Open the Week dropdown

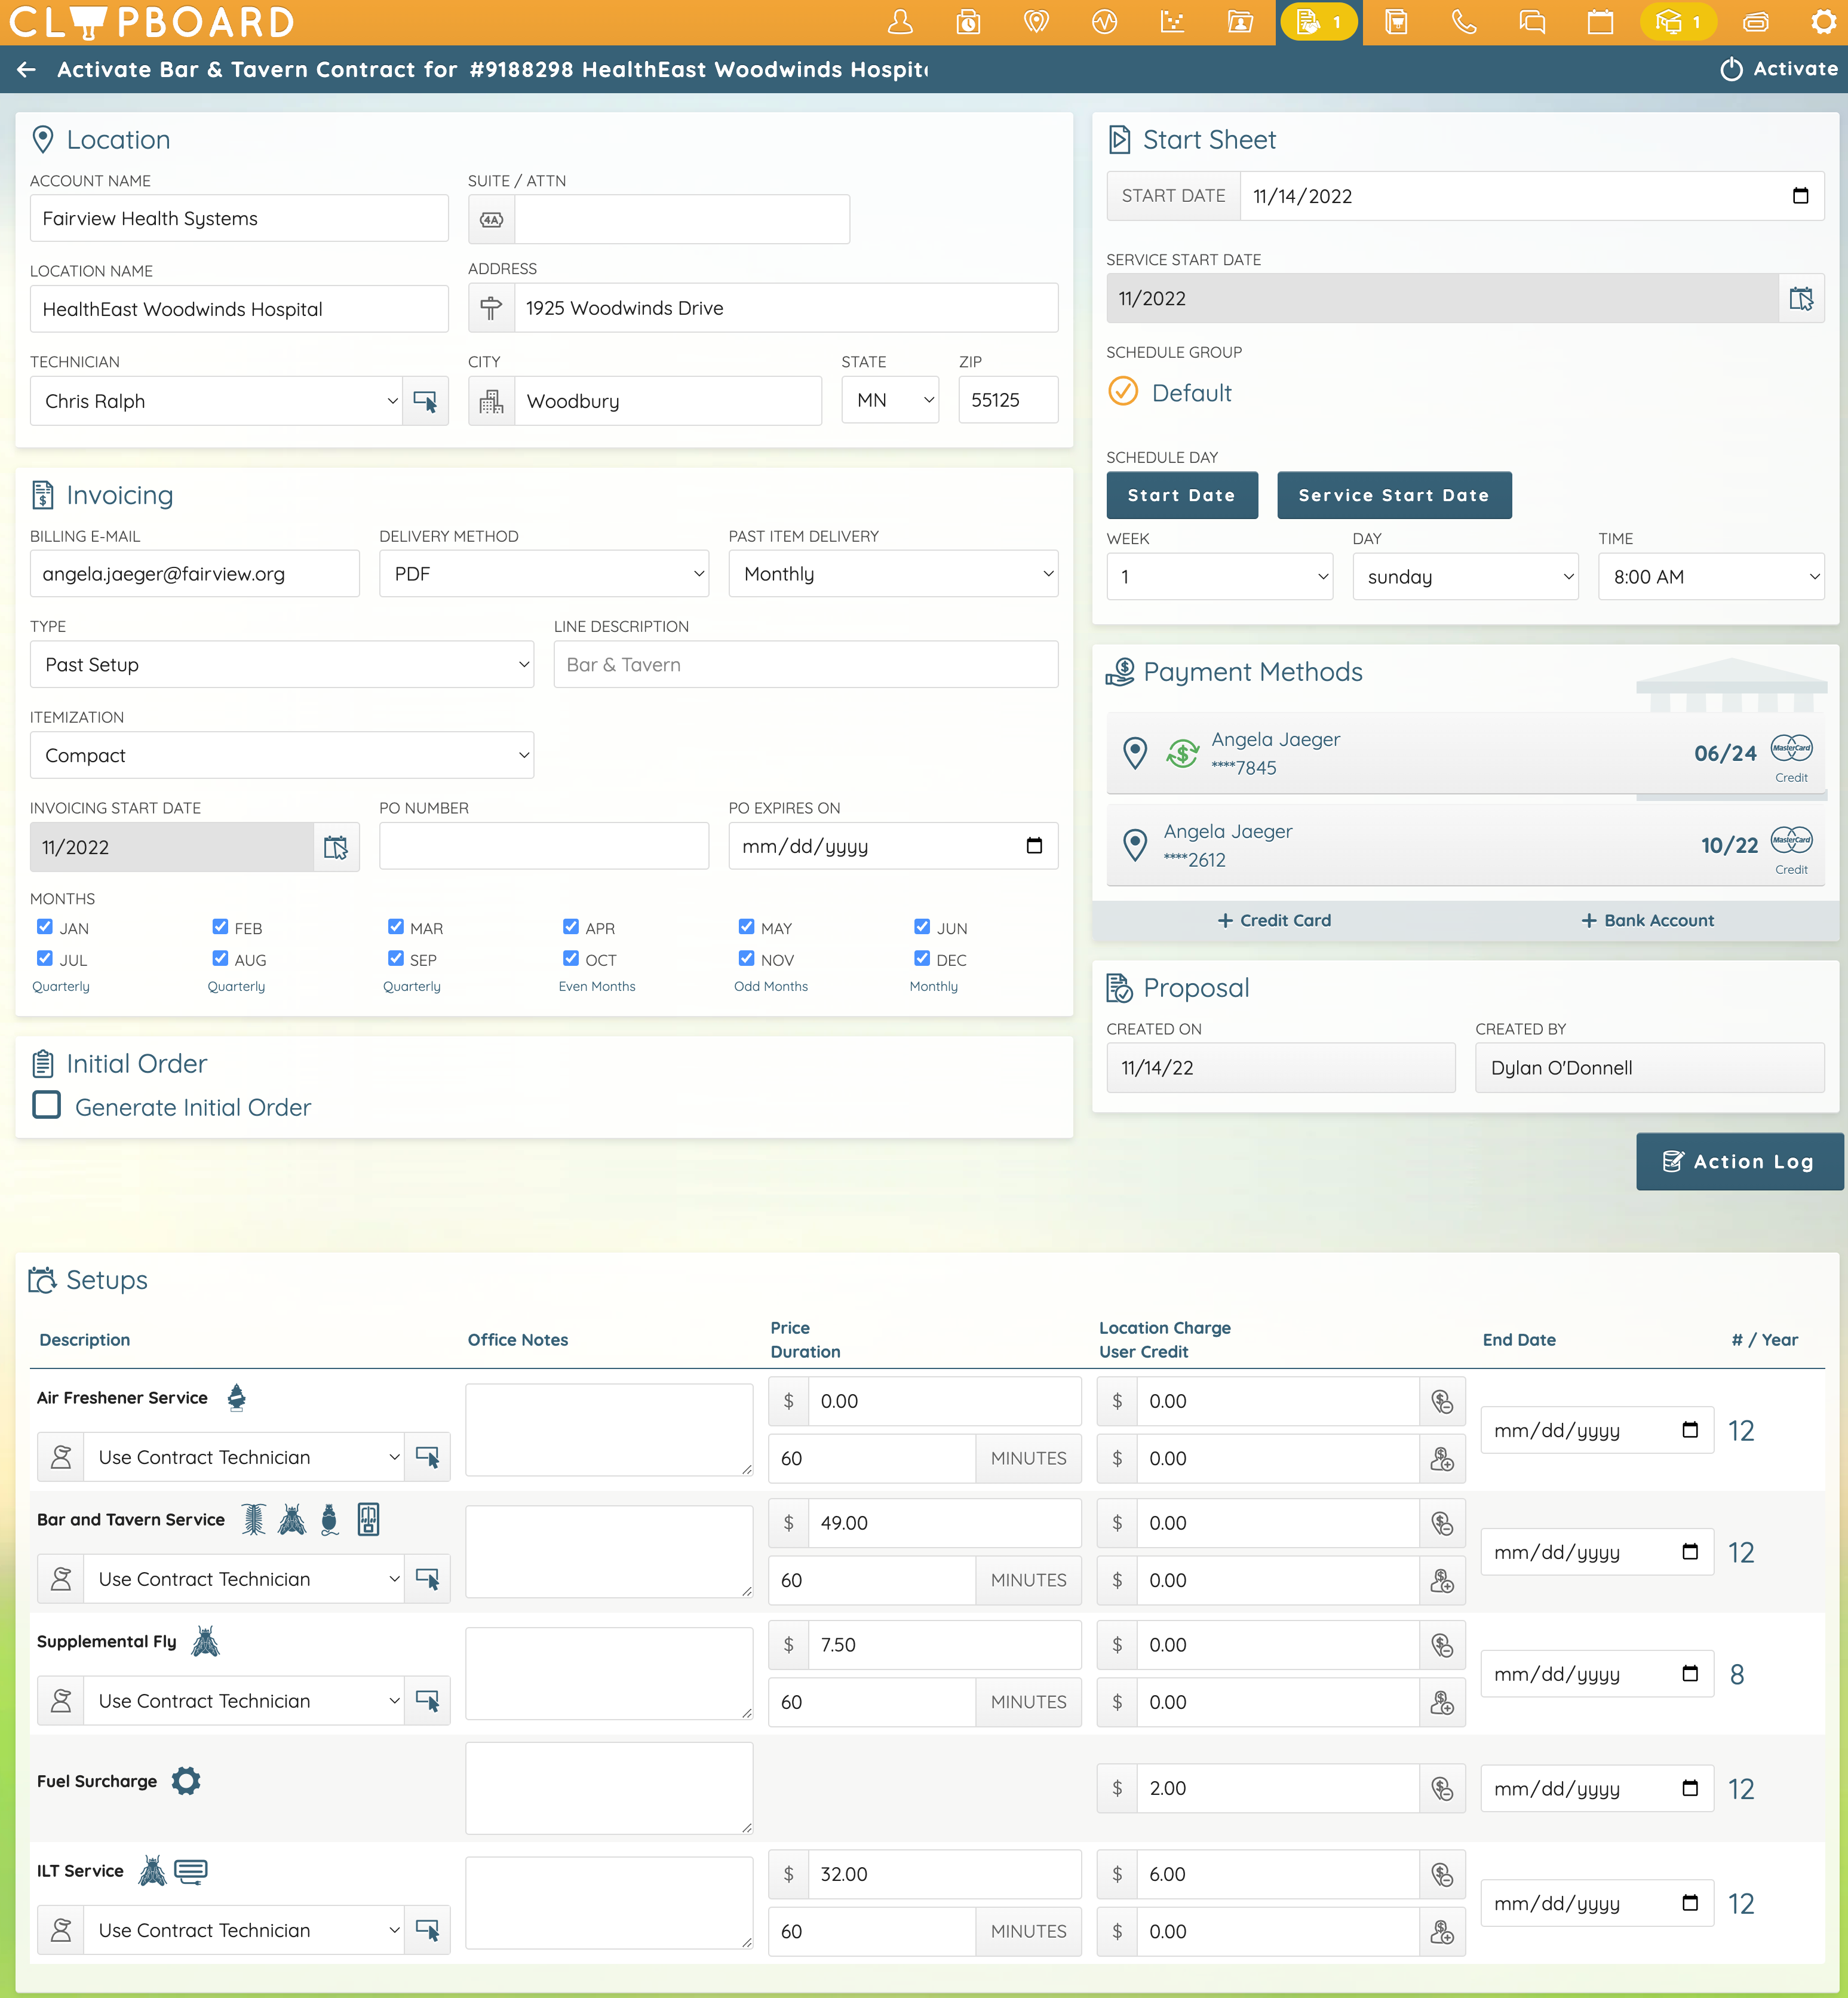coord(1219,577)
